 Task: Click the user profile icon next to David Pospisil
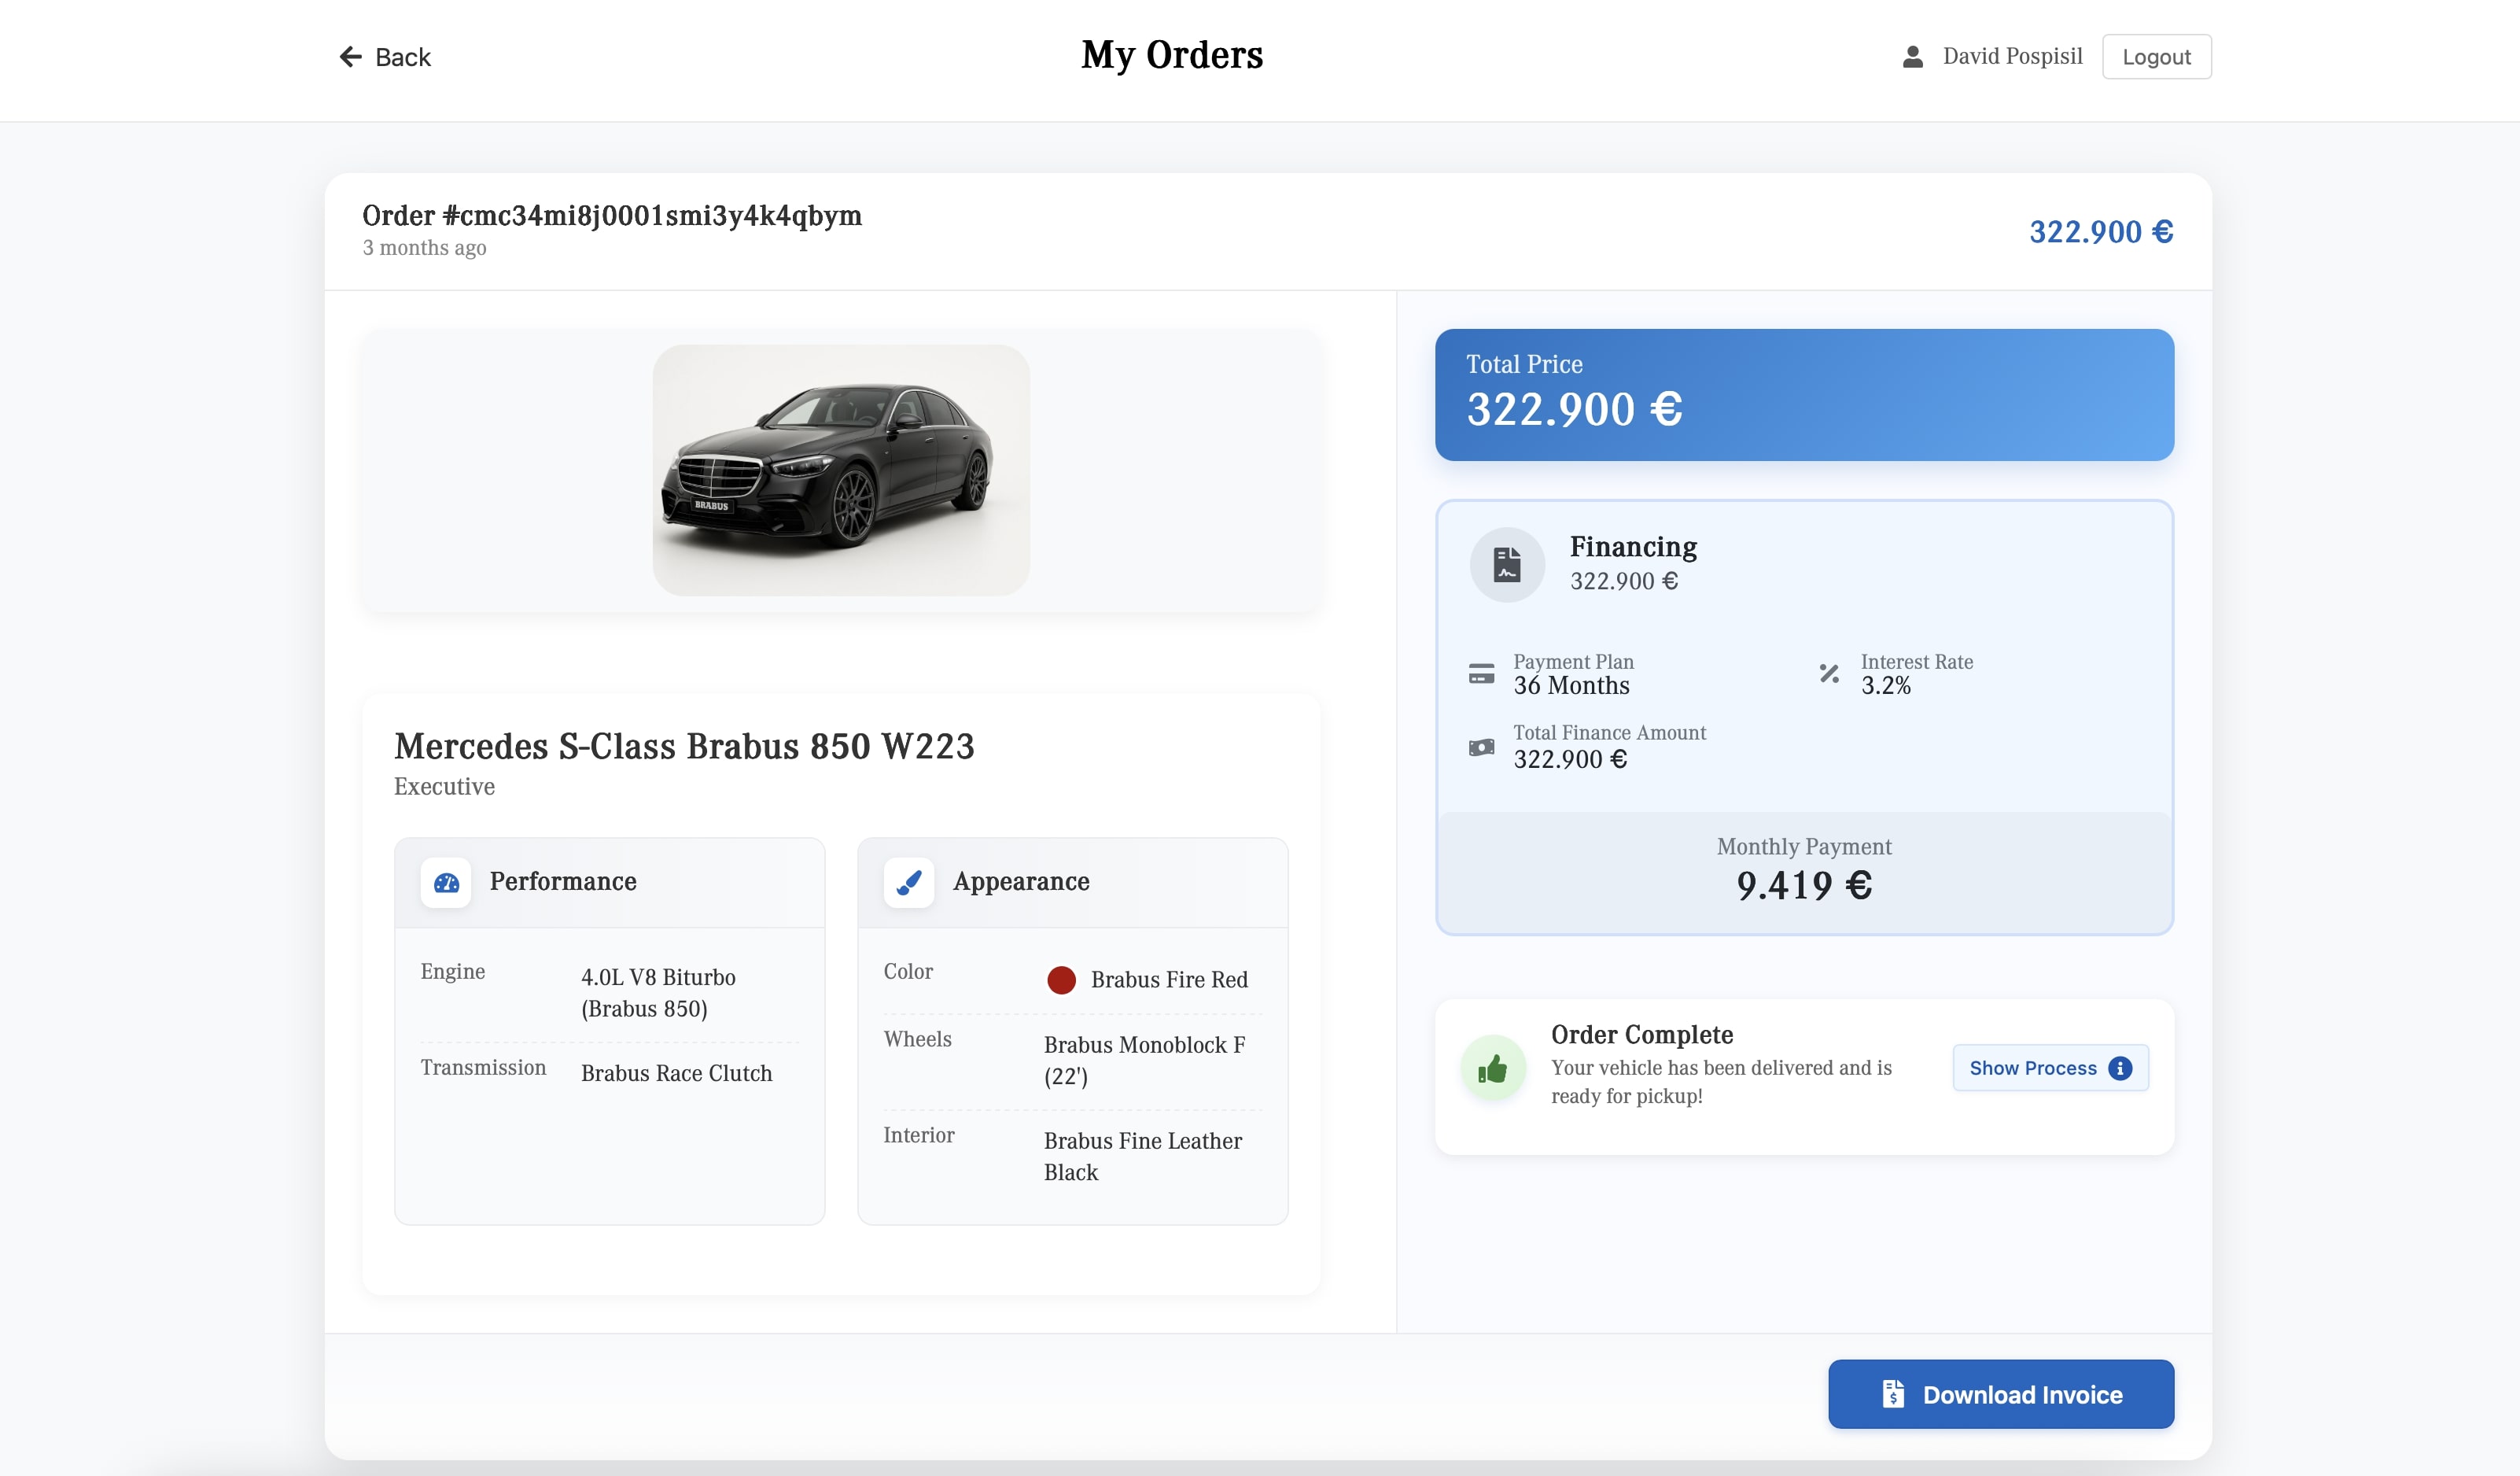[x=1911, y=57]
